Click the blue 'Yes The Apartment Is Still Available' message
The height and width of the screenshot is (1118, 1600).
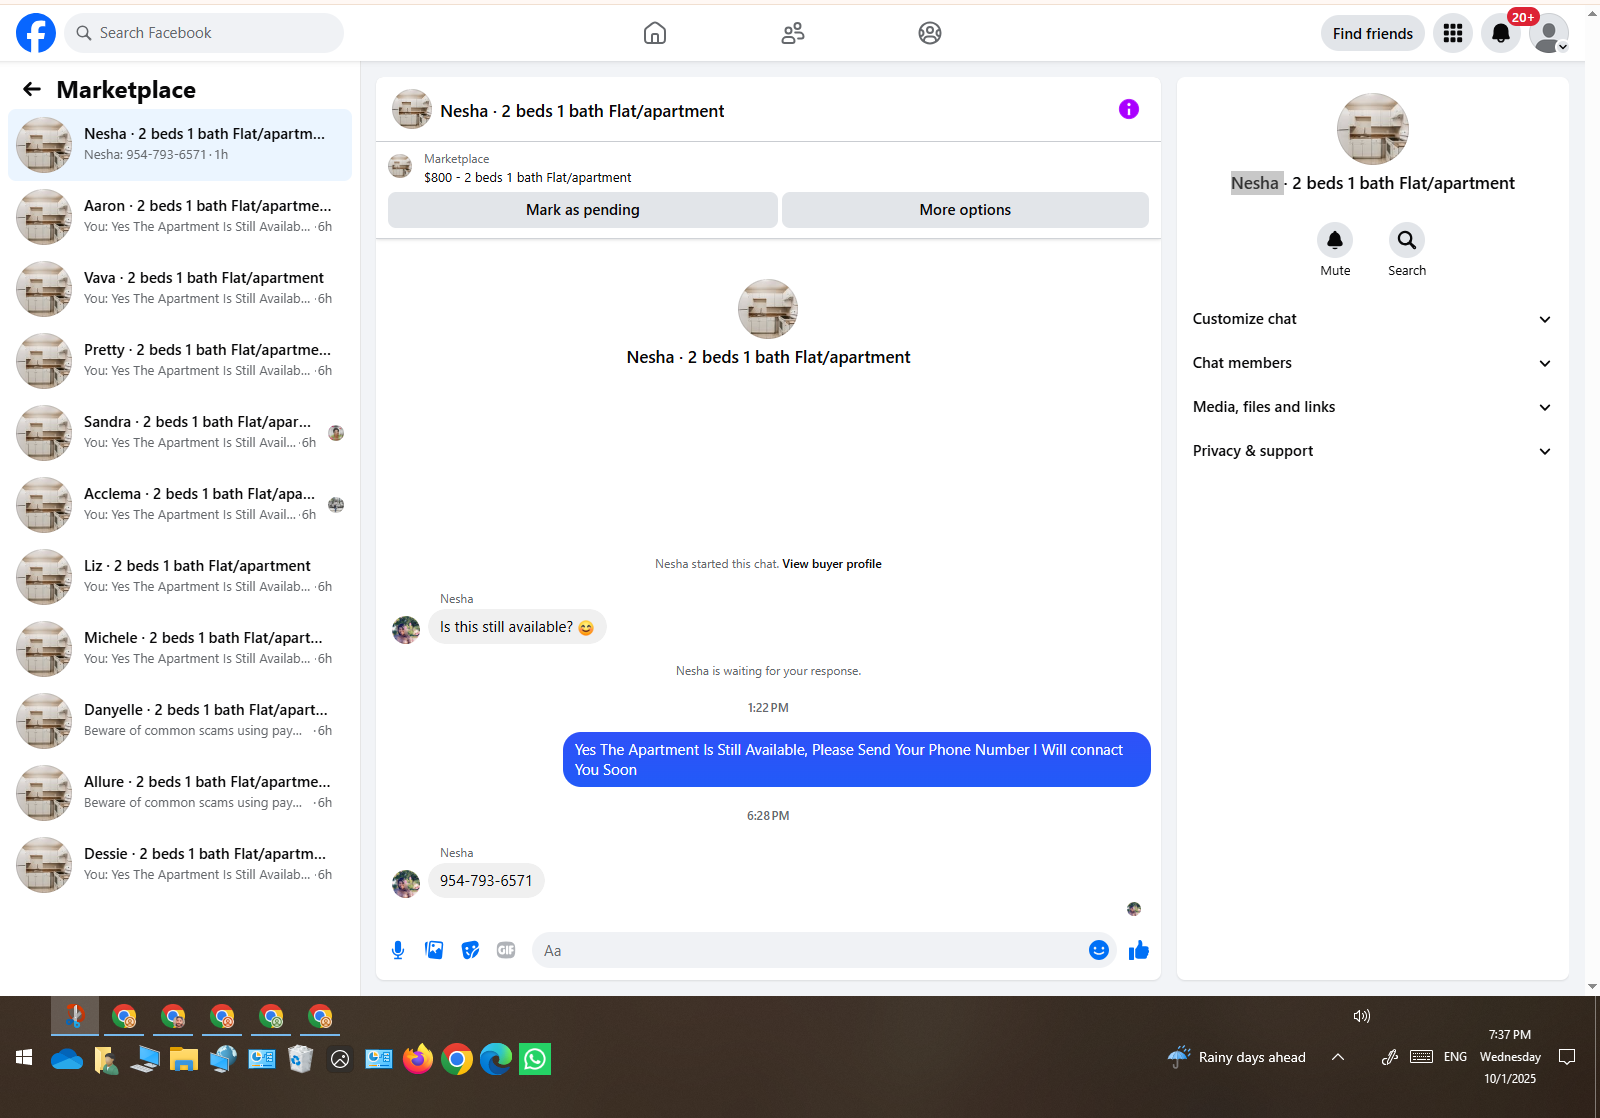857,760
